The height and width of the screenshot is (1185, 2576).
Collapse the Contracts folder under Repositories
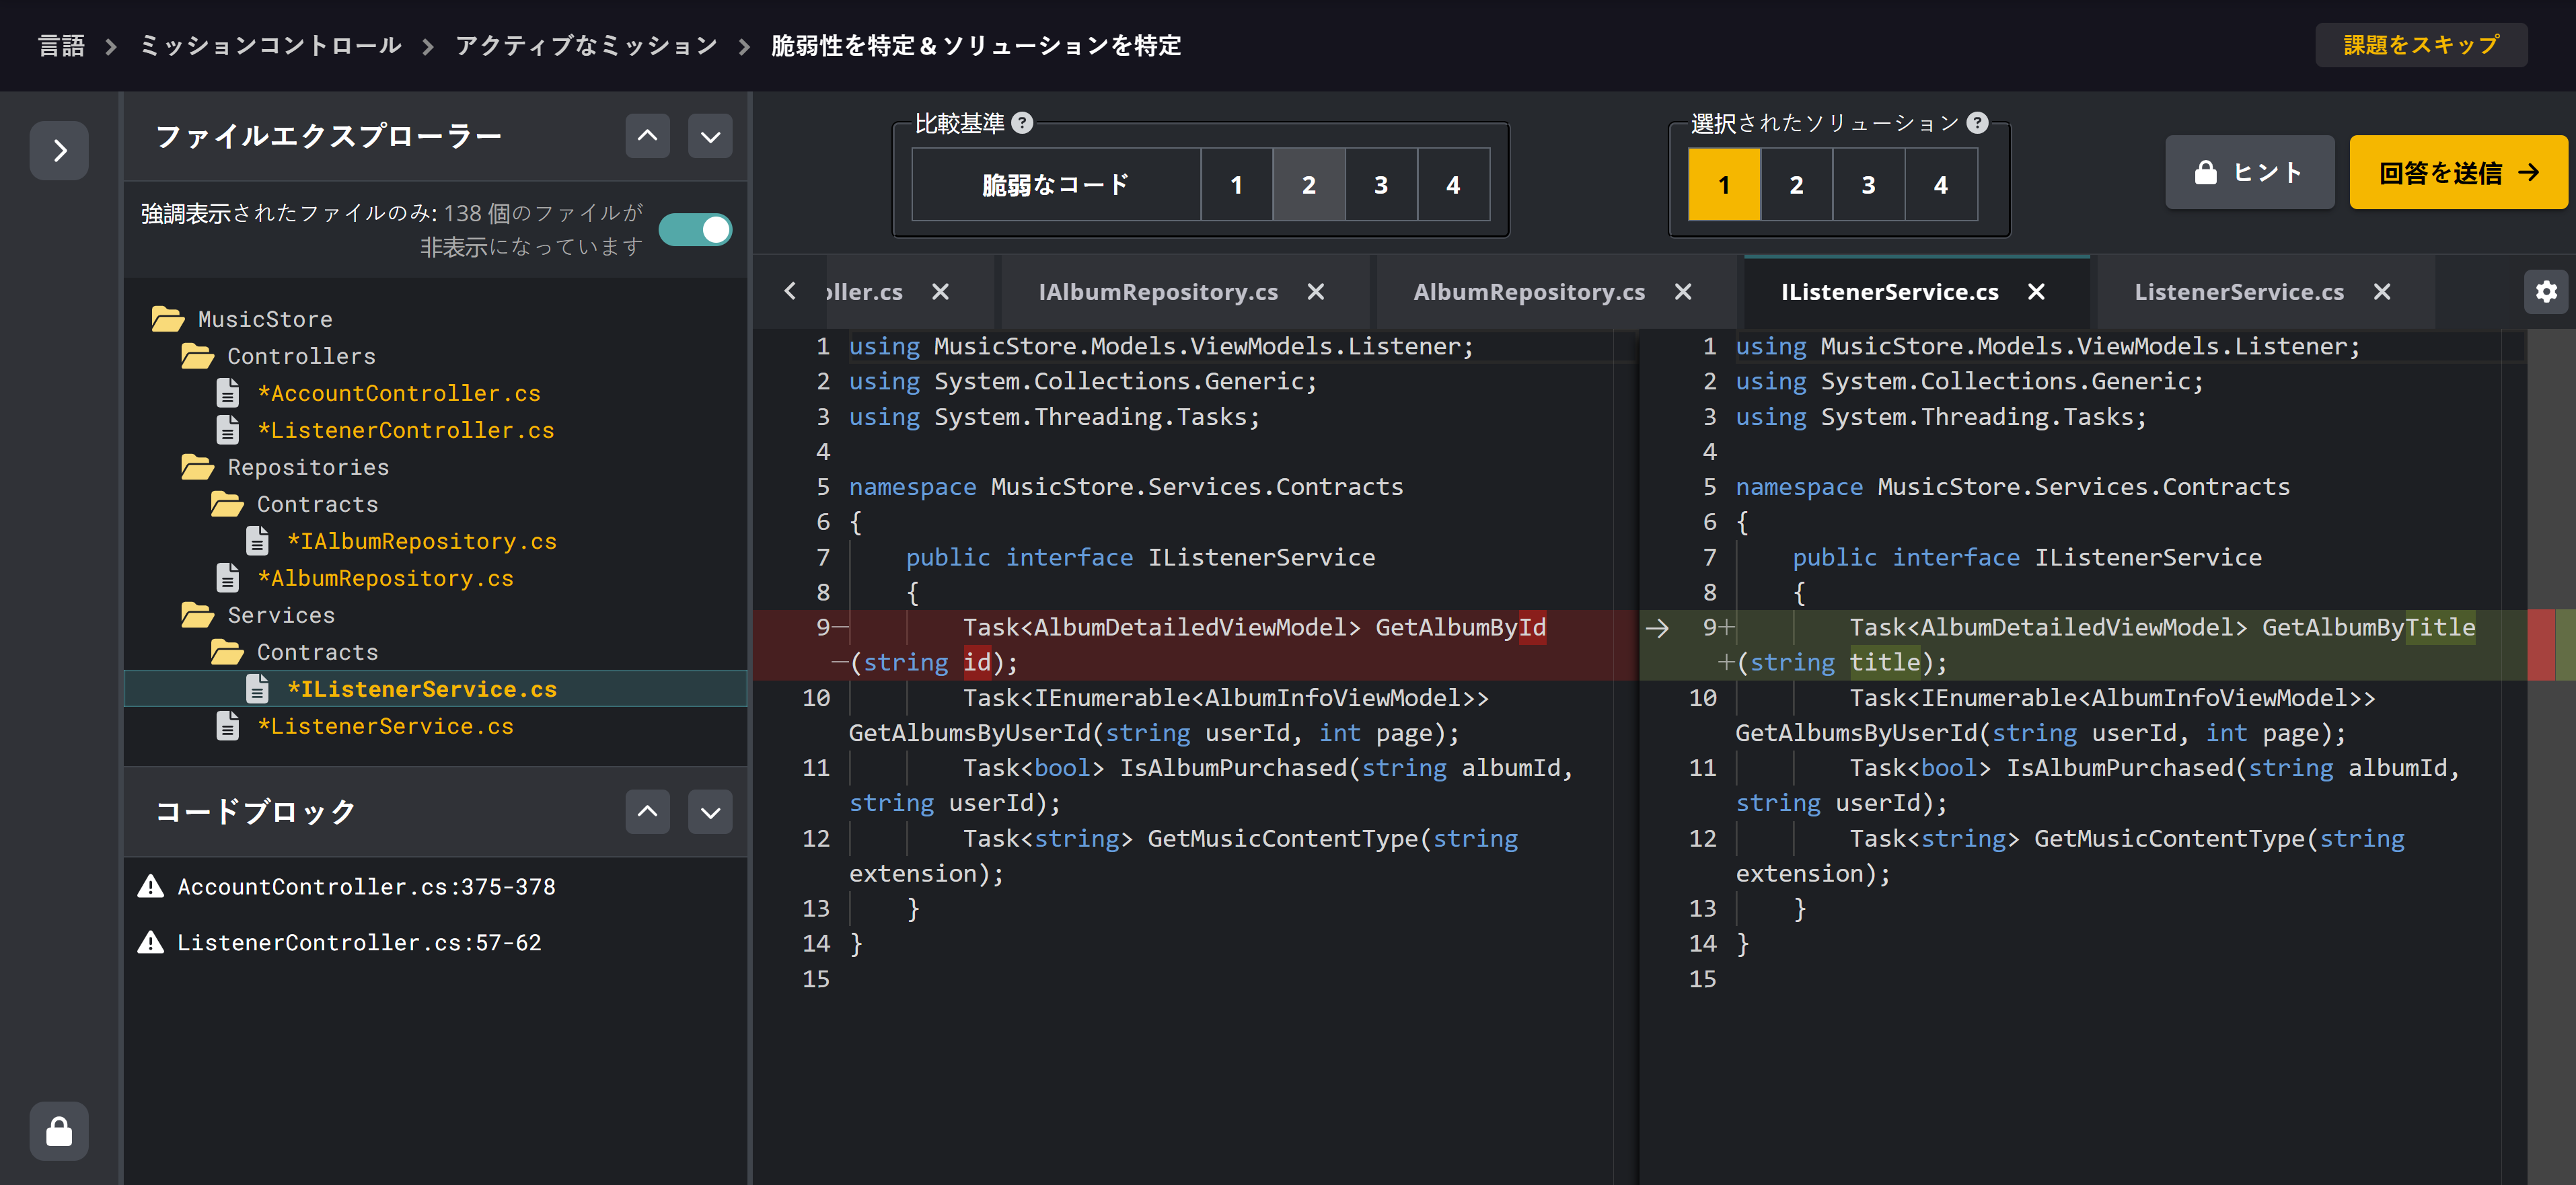(x=294, y=504)
